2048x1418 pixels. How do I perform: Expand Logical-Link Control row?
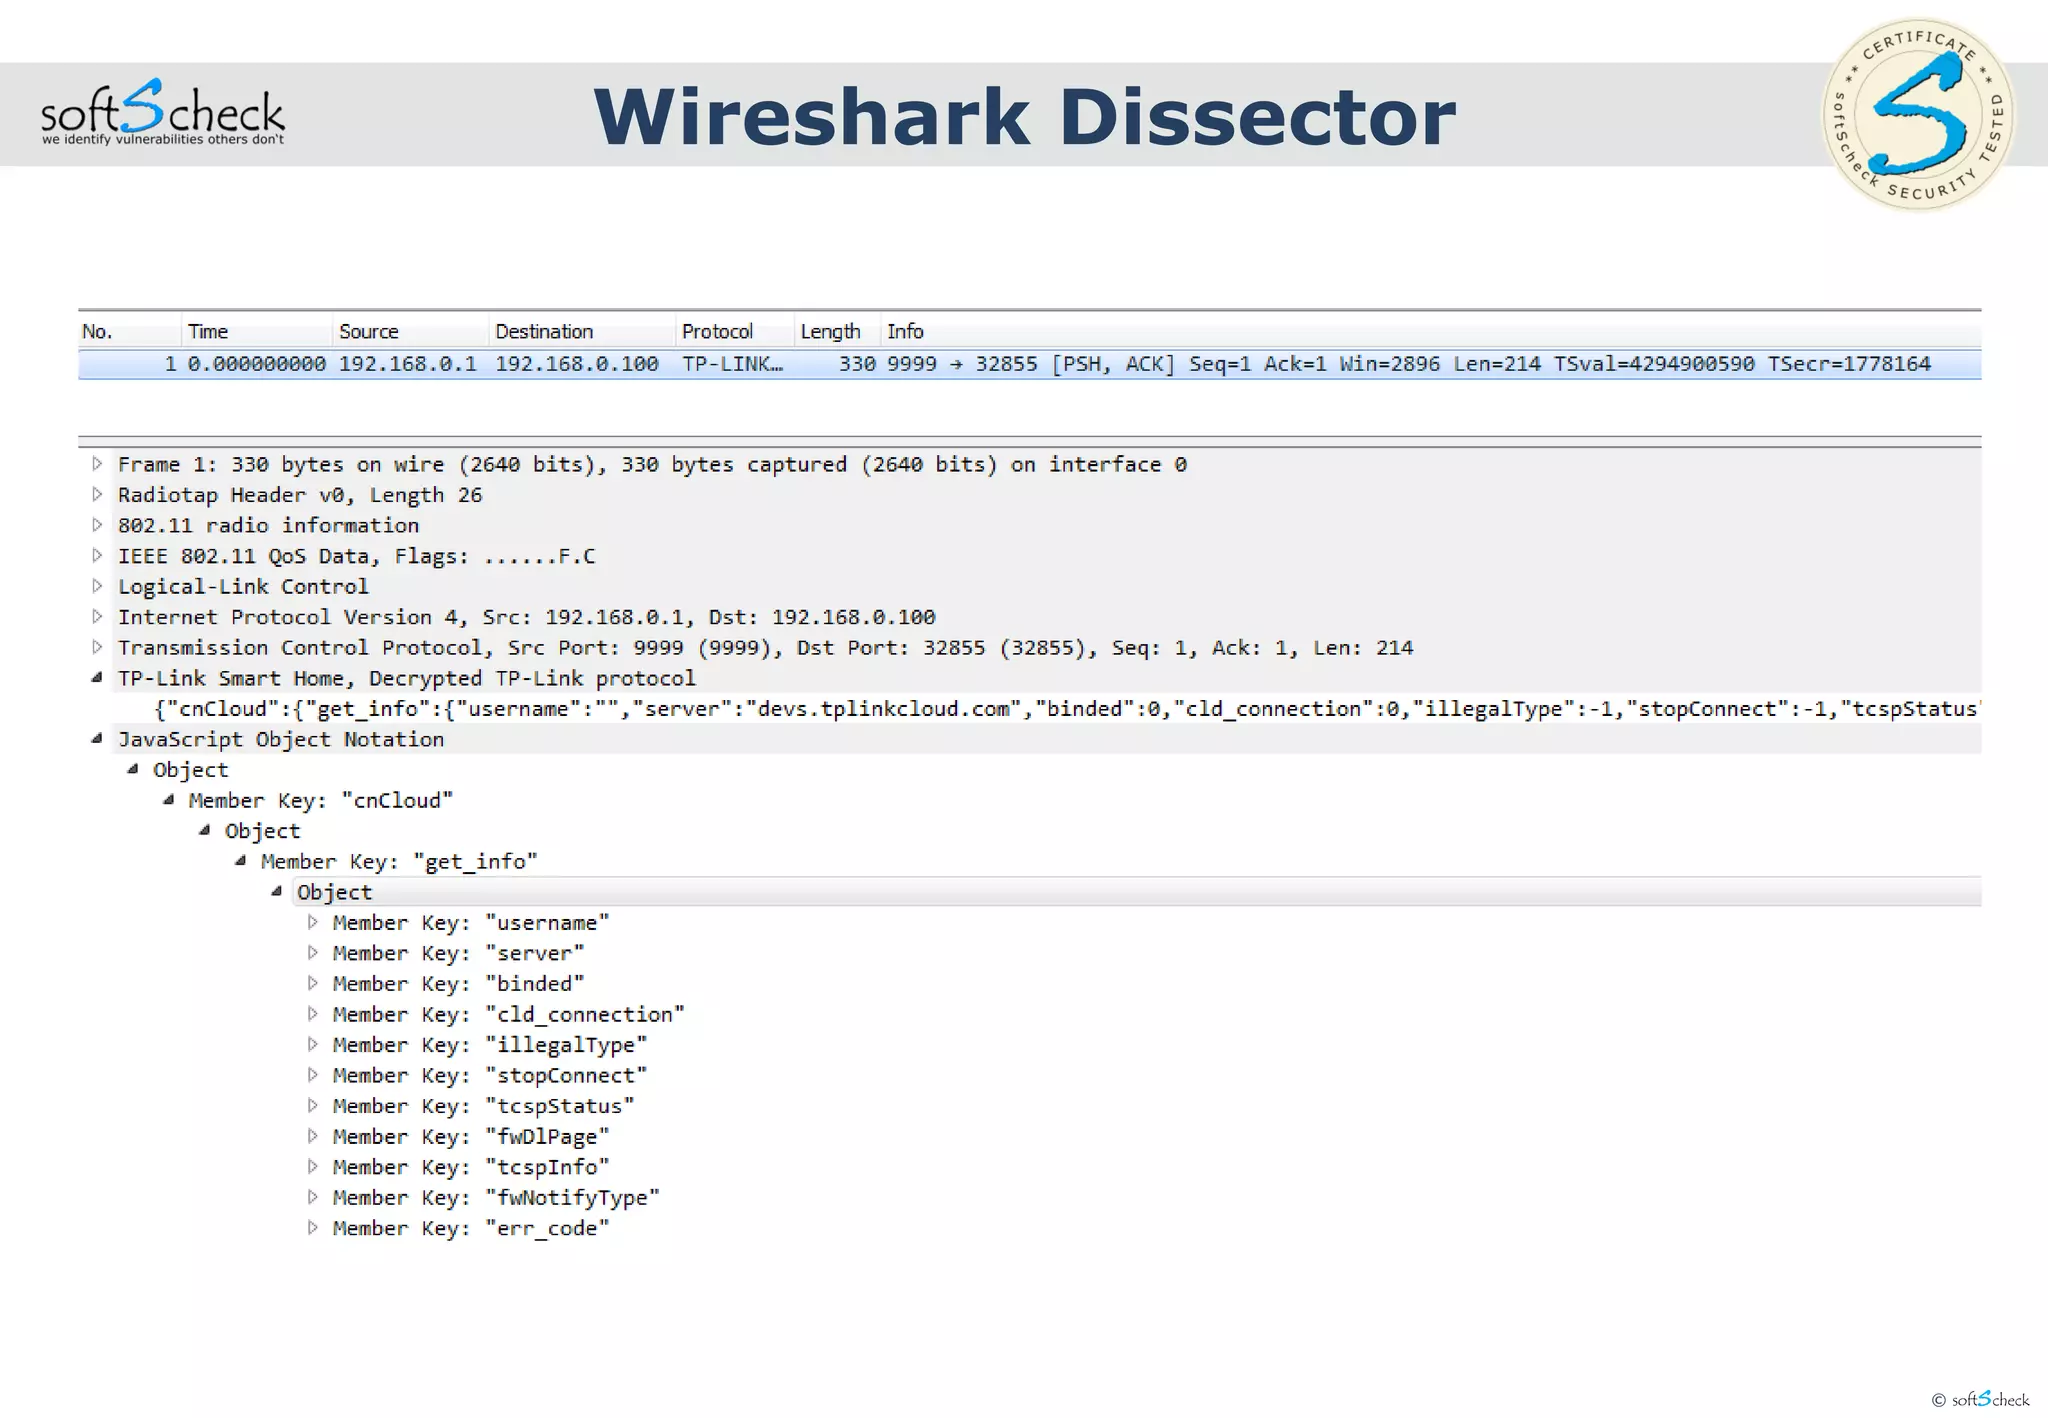(x=97, y=586)
